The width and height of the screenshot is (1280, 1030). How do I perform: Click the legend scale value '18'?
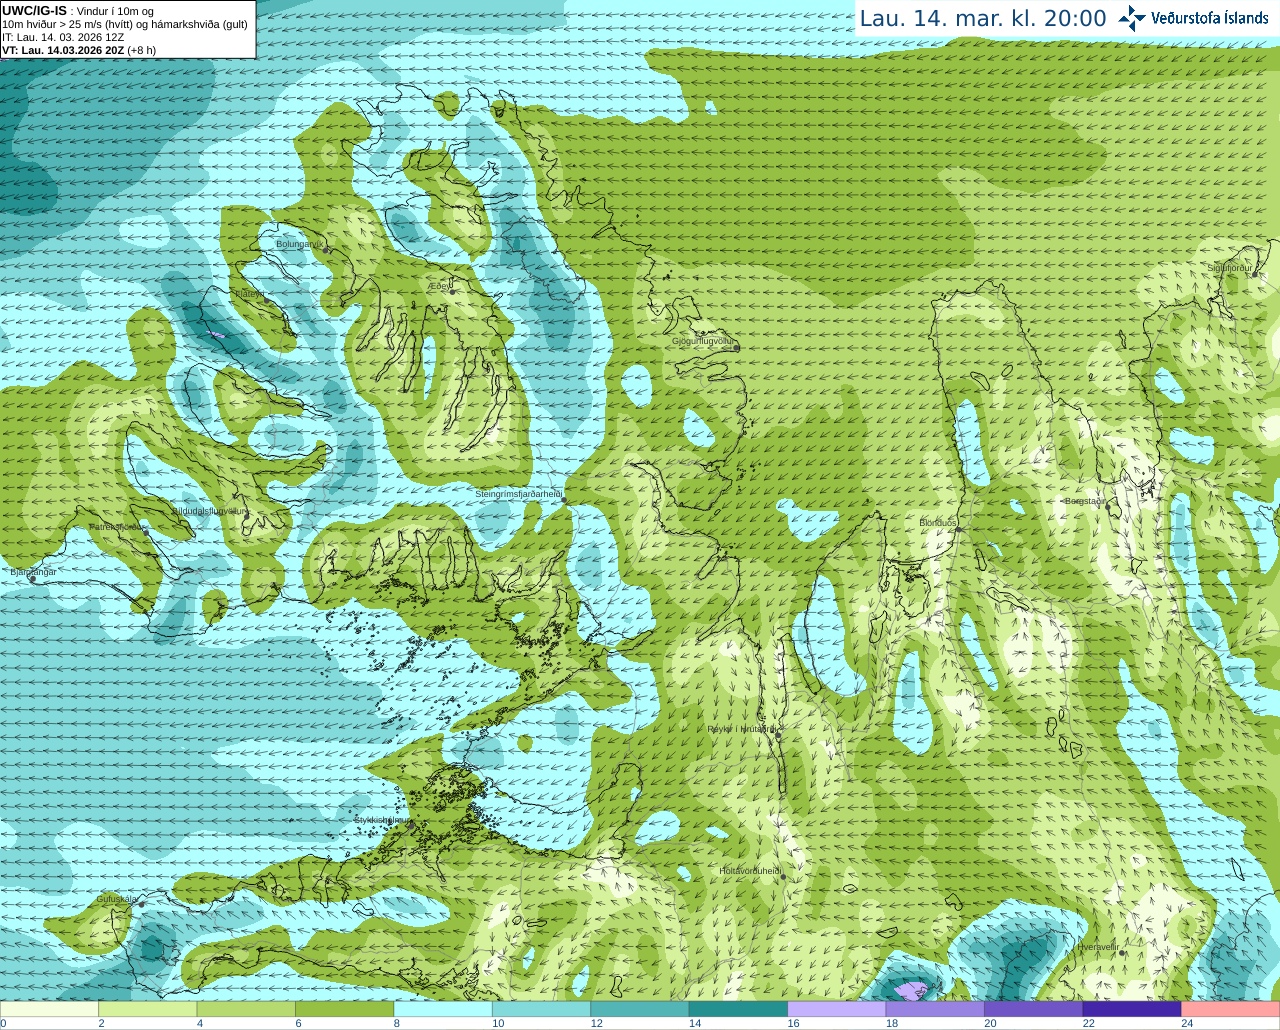pyautogui.click(x=892, y=1023)
